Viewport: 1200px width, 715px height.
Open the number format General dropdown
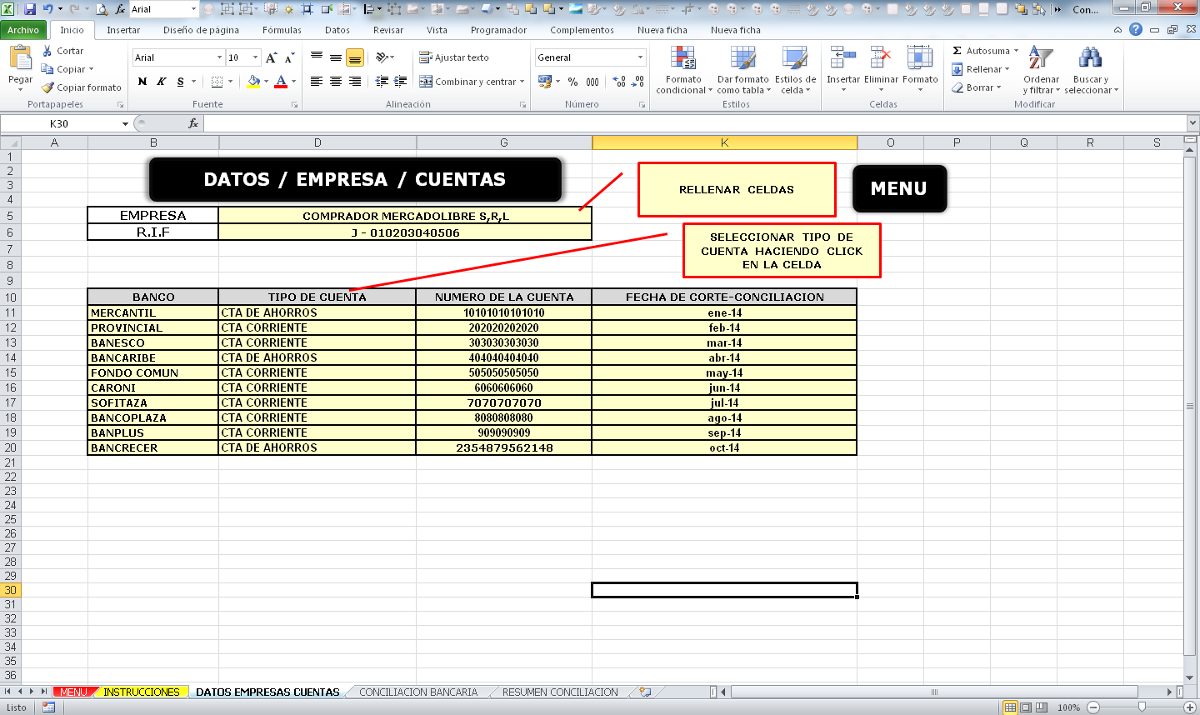(x=641, y=58)
